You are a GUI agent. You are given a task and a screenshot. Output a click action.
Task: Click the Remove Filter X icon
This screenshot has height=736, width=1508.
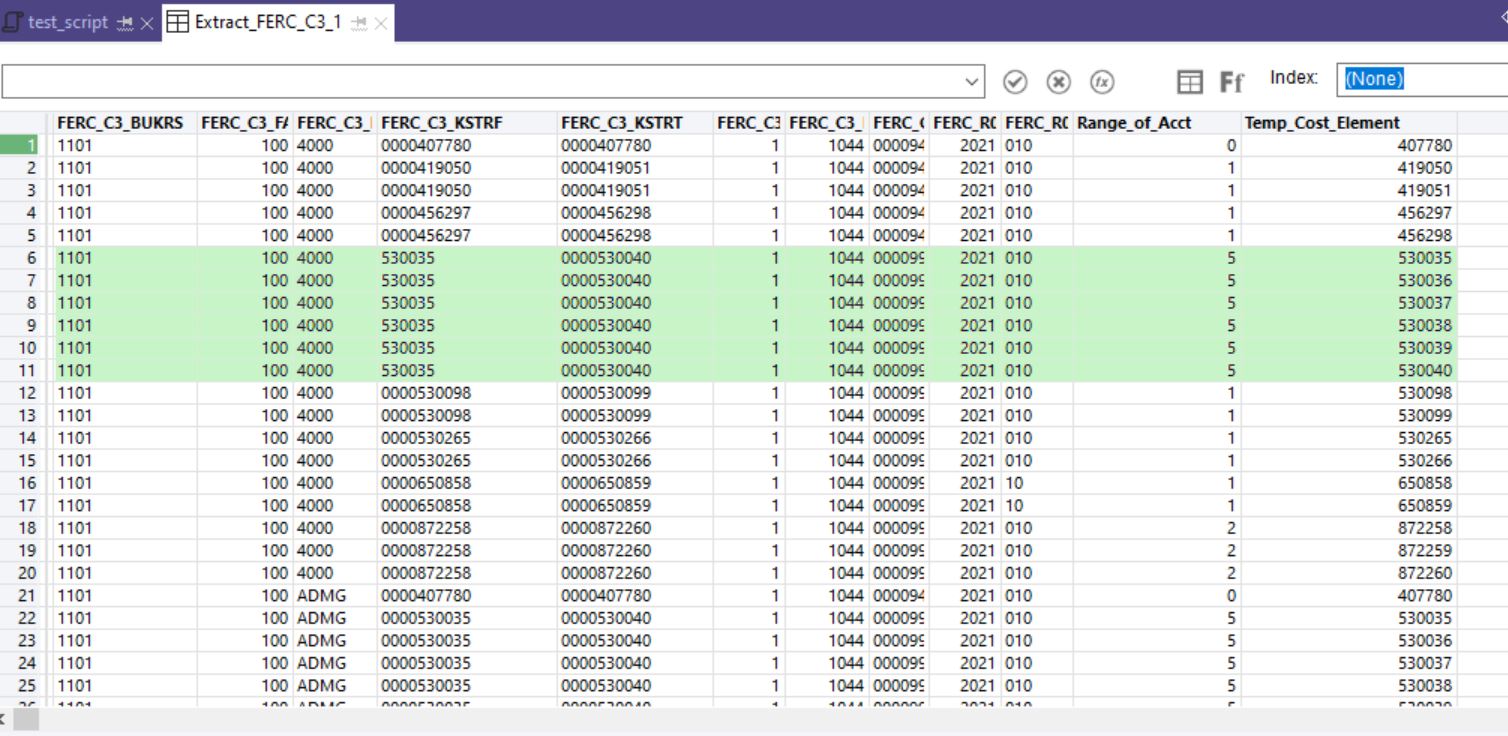coord(1058,82)
